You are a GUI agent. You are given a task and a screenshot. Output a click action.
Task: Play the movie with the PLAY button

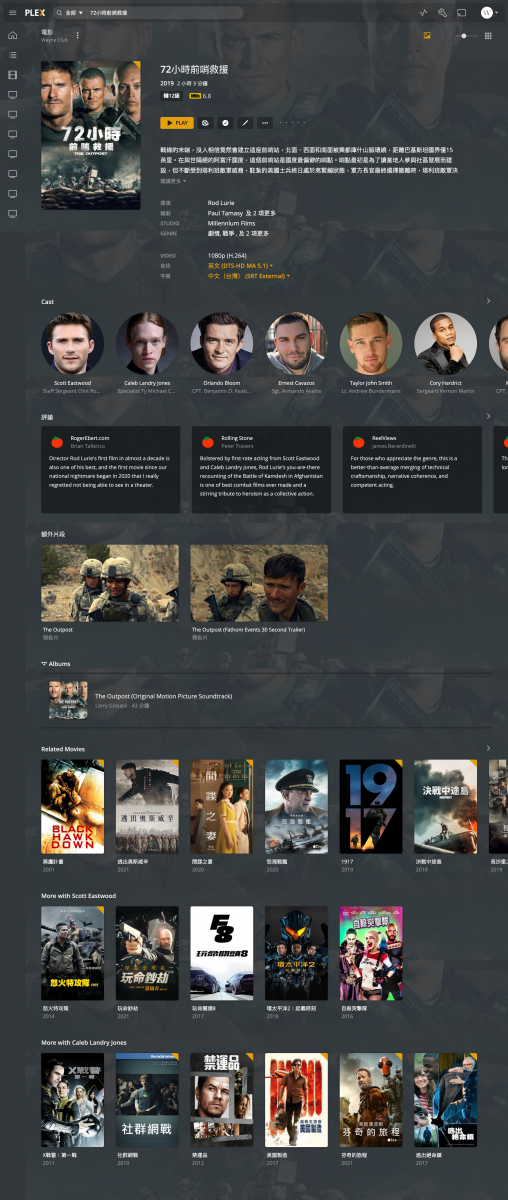pyautogui.click(x=176, y=123)
